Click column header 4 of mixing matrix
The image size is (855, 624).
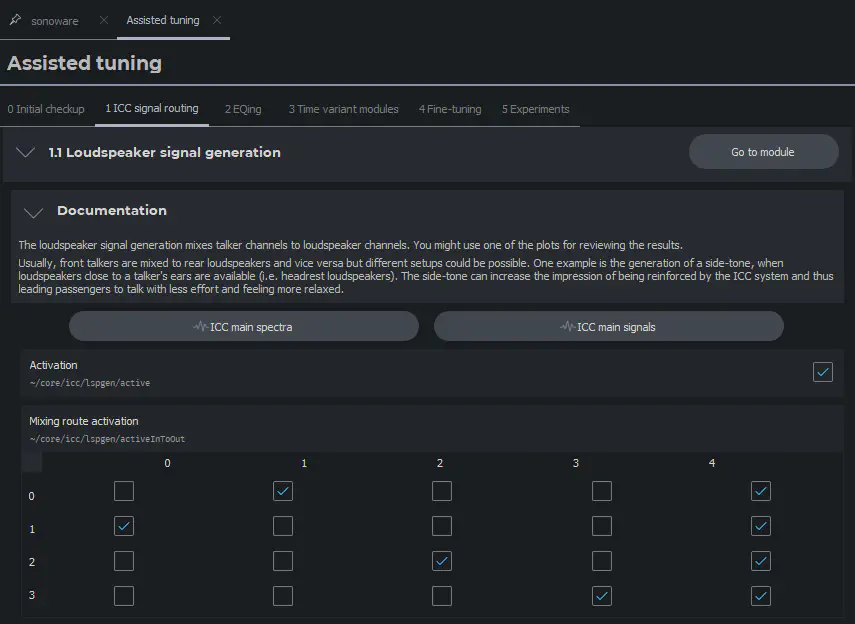[x=712, y=463]
